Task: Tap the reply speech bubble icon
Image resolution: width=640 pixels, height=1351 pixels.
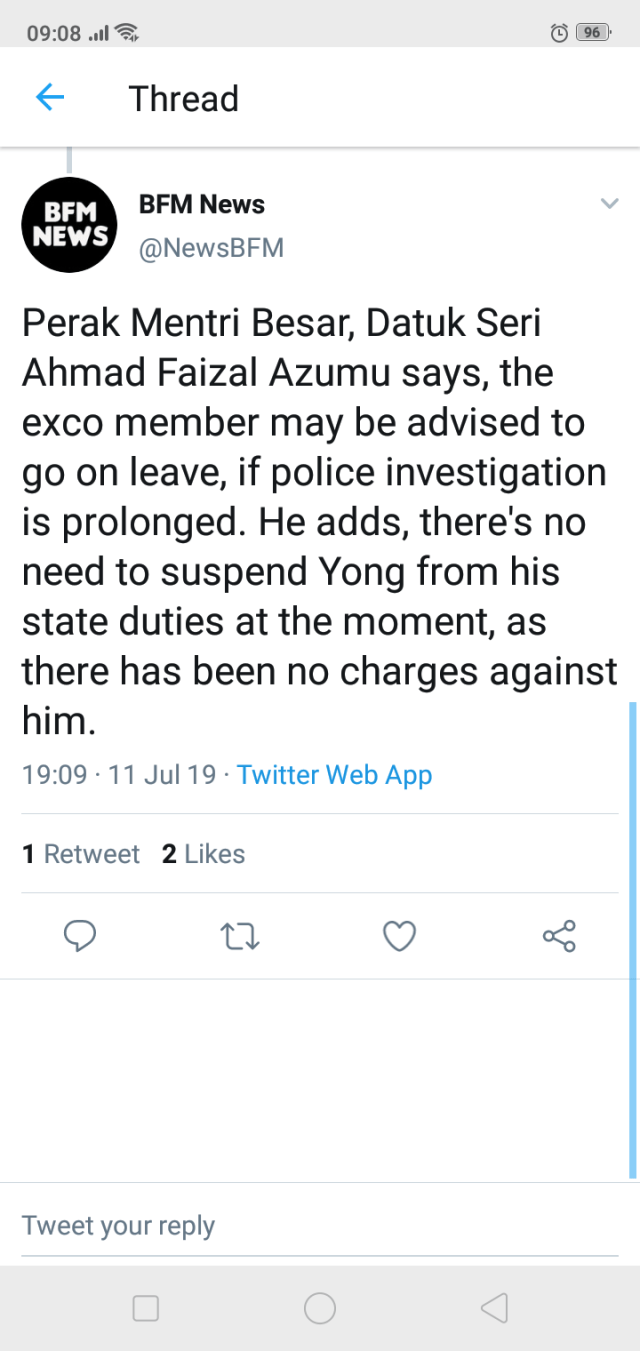Action: [79, 936]
